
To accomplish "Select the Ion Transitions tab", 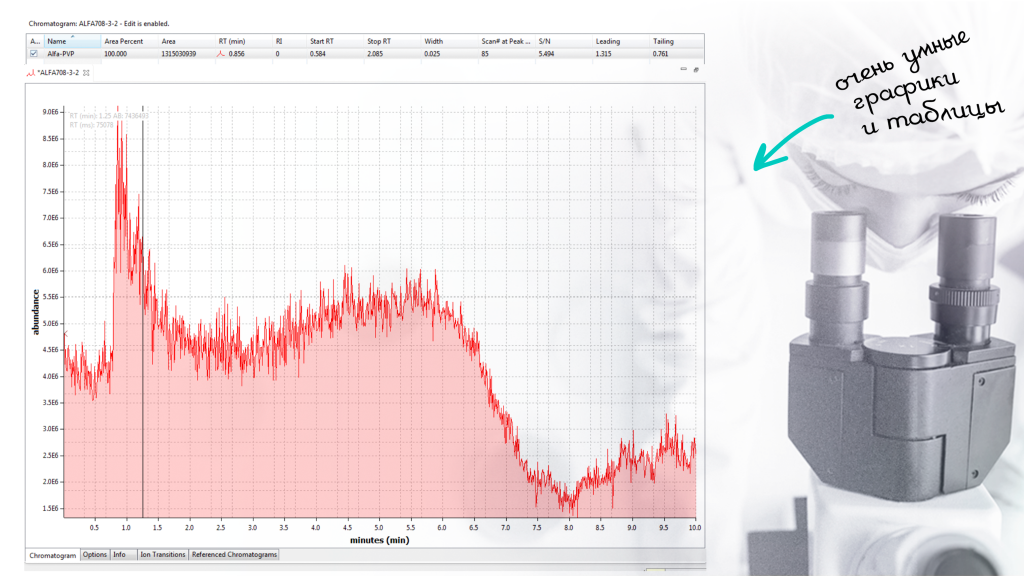I will point(162,554).
